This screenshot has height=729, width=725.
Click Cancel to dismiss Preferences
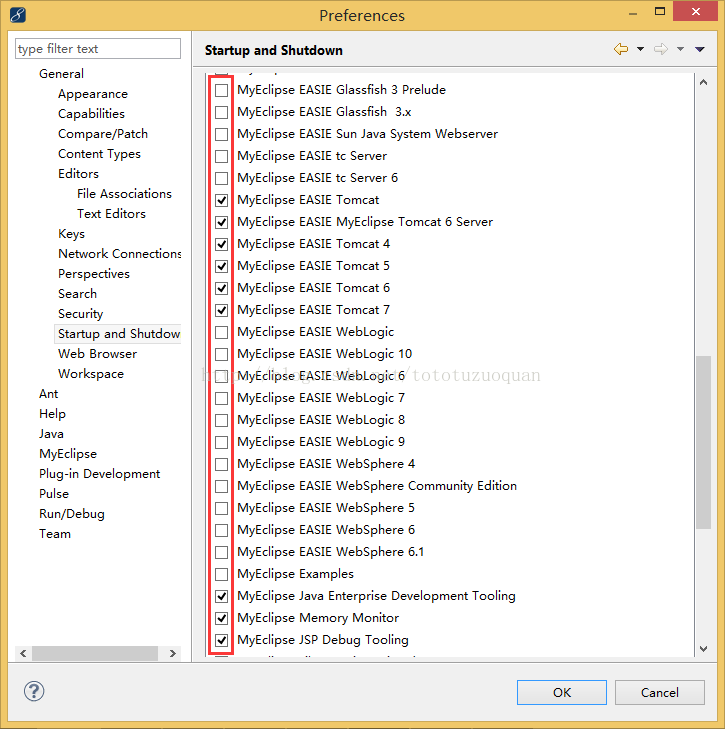659,692
